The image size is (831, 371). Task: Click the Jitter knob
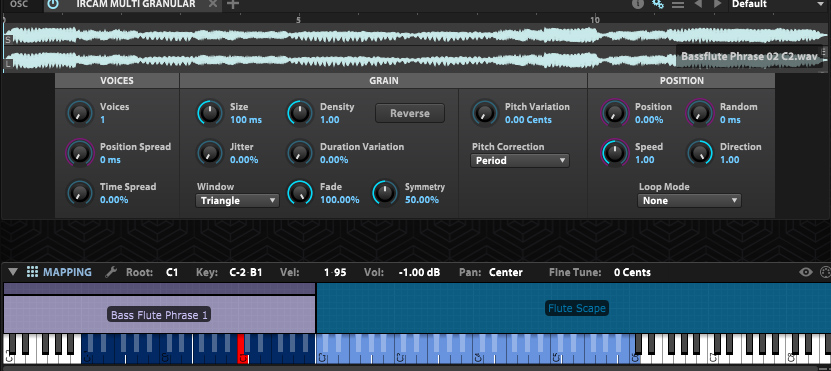coord(210,153)
